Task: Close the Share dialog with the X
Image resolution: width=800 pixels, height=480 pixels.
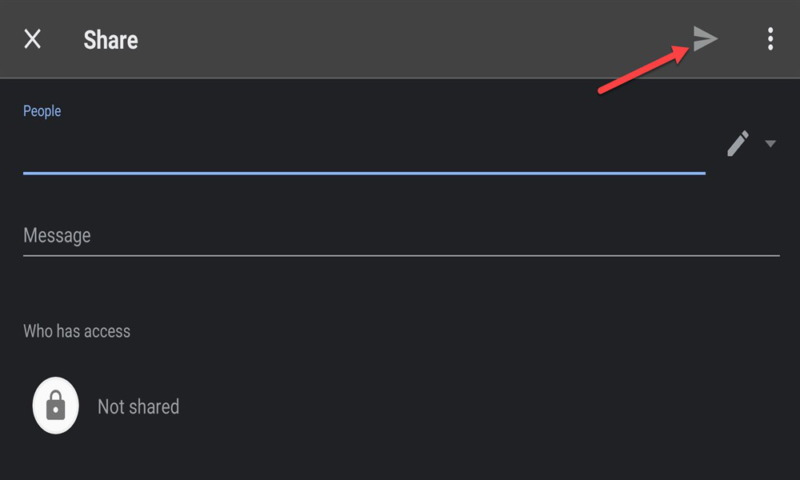Action: click(x=33, y=39)
